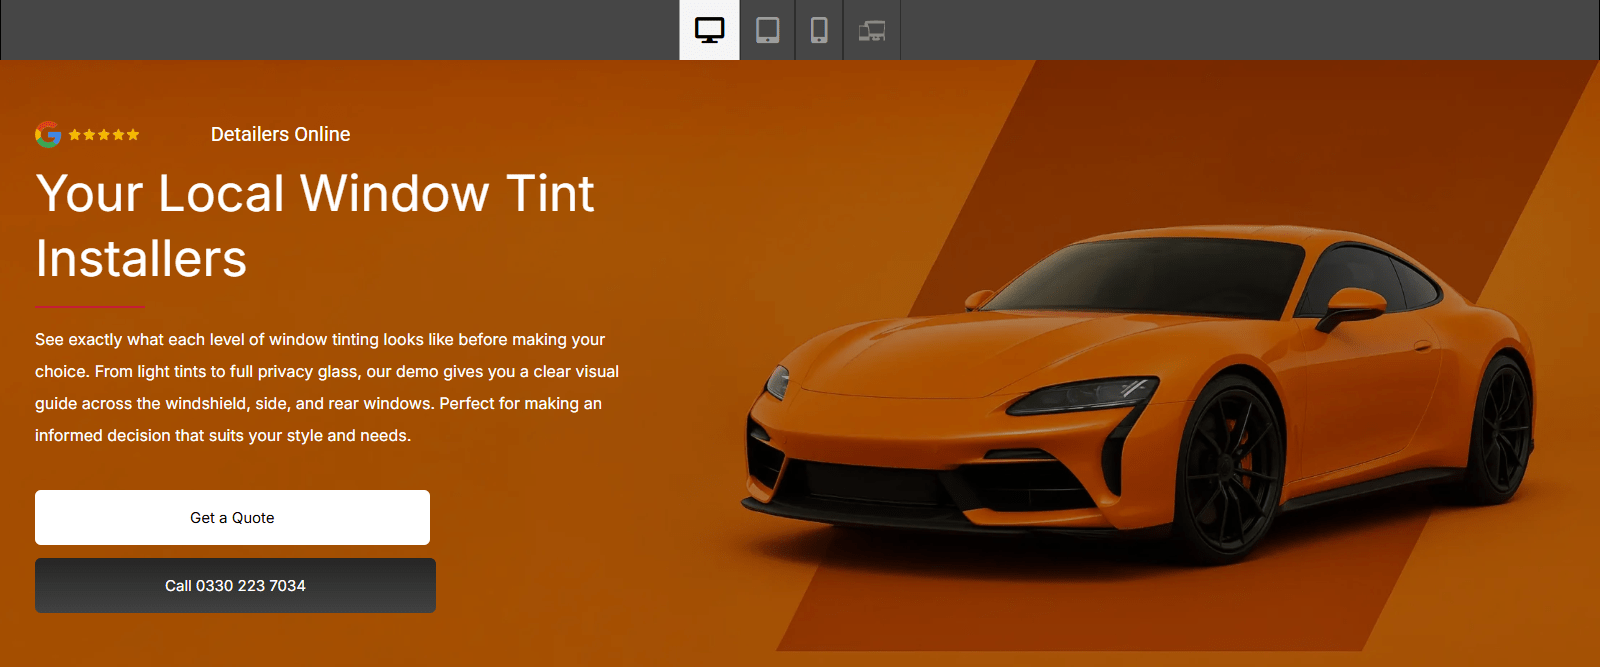The height and width of the screenshot is (667, 1600).
Task: Switch to desktop preview mode
Action: pyautogui.click(x=709, y=30)
